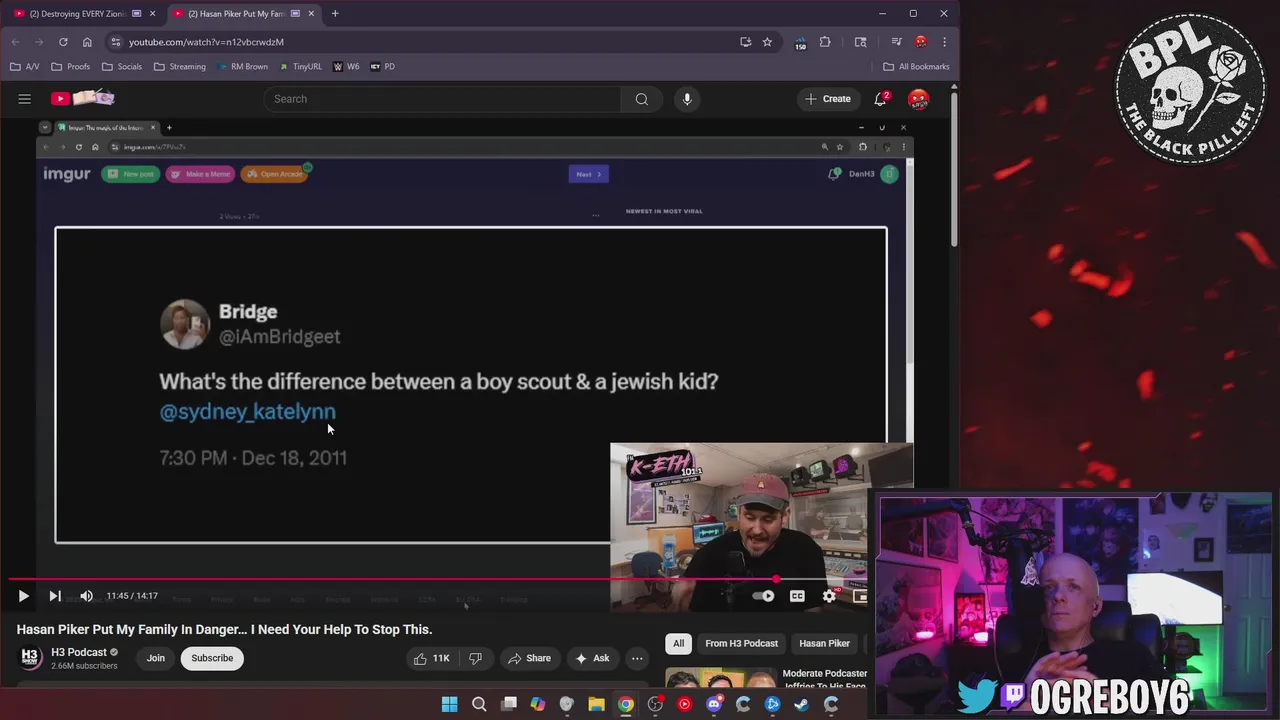Image resolution: width=1280 pixels, height=720 pixels.
Task: Join the H3 Podcast channel
Action: coord(156,658)
